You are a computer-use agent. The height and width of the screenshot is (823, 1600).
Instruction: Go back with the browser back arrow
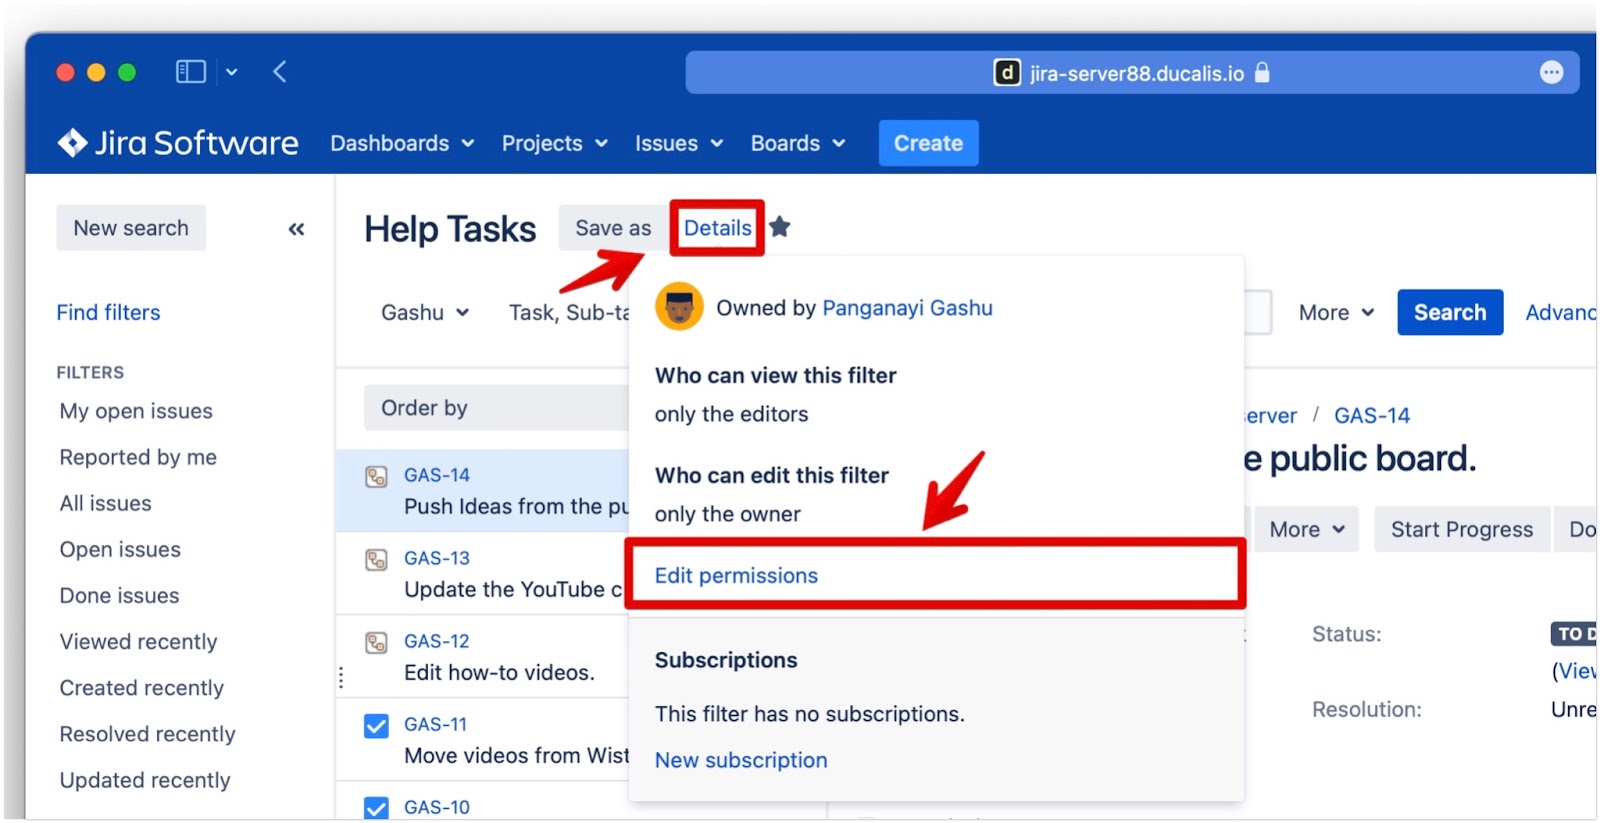click(x=280, y=72)
